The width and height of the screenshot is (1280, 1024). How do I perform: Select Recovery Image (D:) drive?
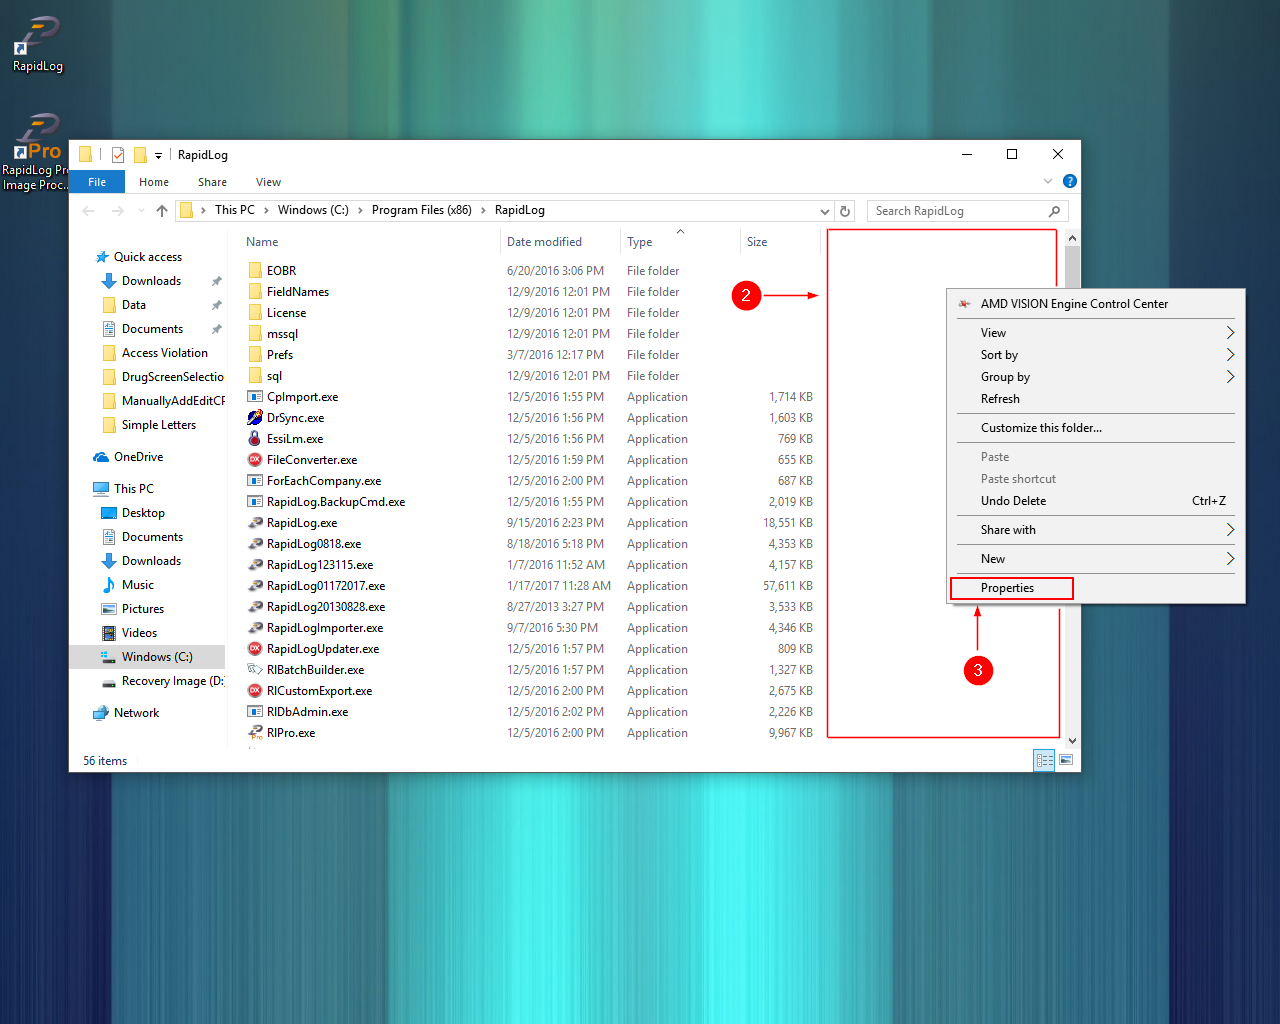click(162, 681)
